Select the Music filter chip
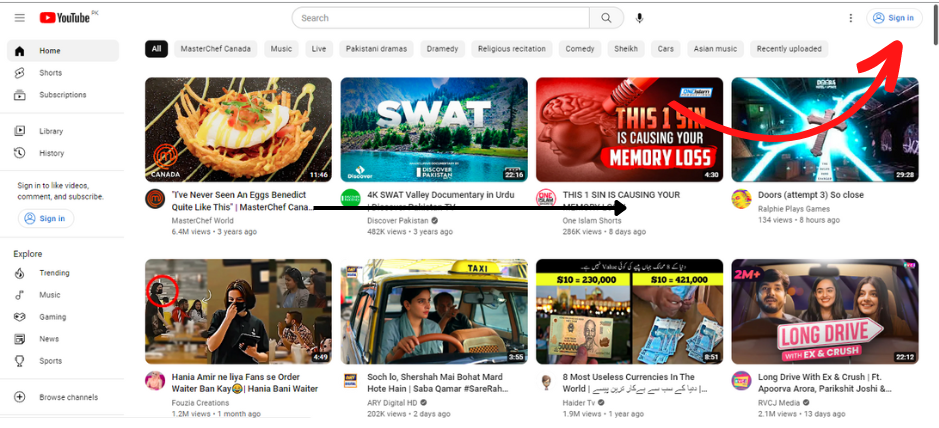 [x=281, y=49]
